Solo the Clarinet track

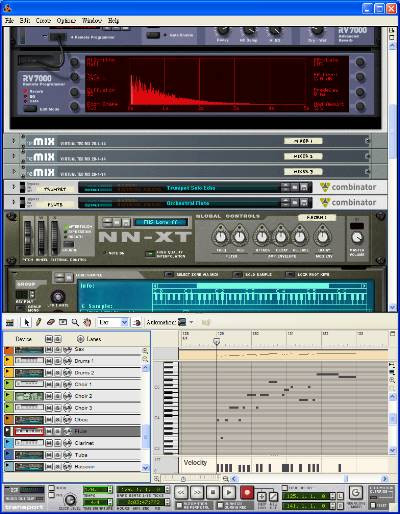pyautogui.click(x=57, y=443)
